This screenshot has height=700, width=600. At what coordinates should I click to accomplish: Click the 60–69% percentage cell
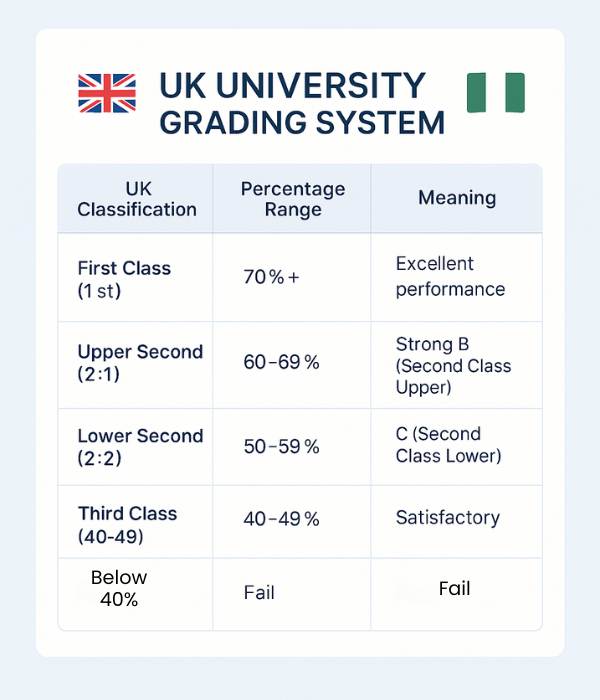[281, 362]
